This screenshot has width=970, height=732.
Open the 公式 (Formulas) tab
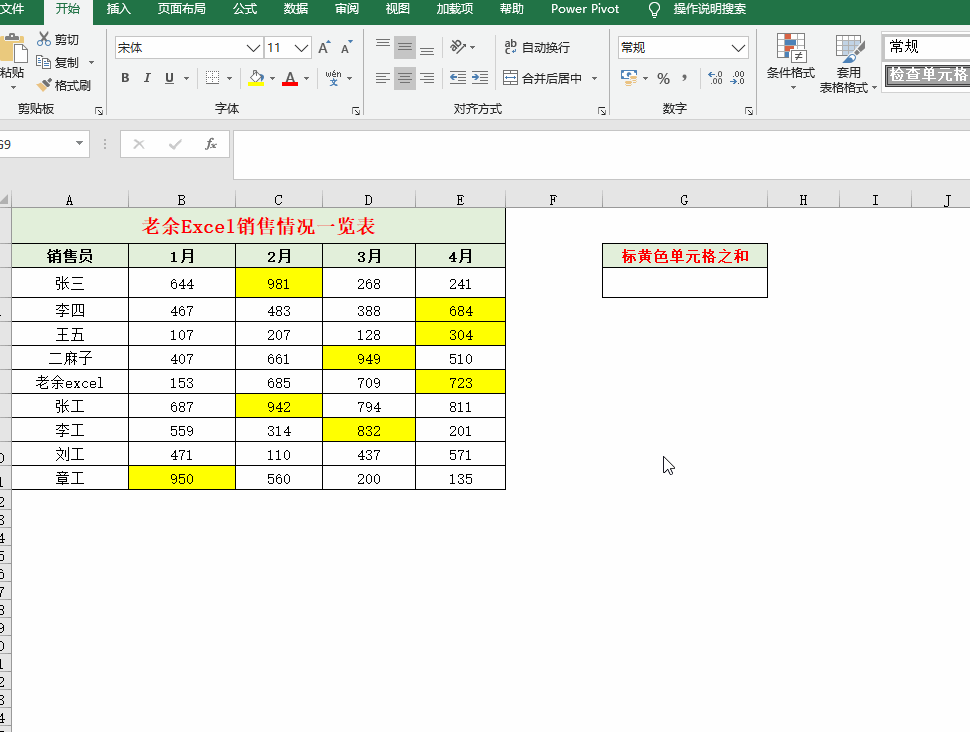[x=245, y=9]
